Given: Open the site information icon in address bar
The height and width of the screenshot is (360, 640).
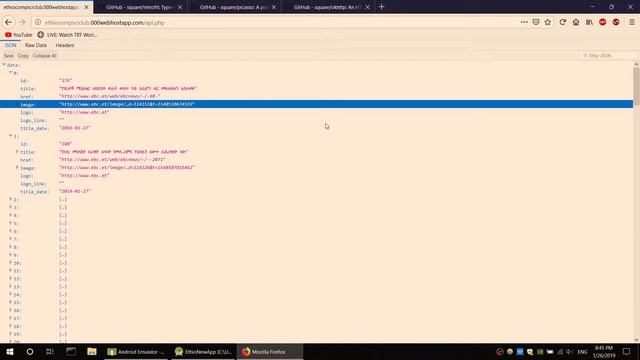Looking at the screenshot, I should tap(38, 22).
